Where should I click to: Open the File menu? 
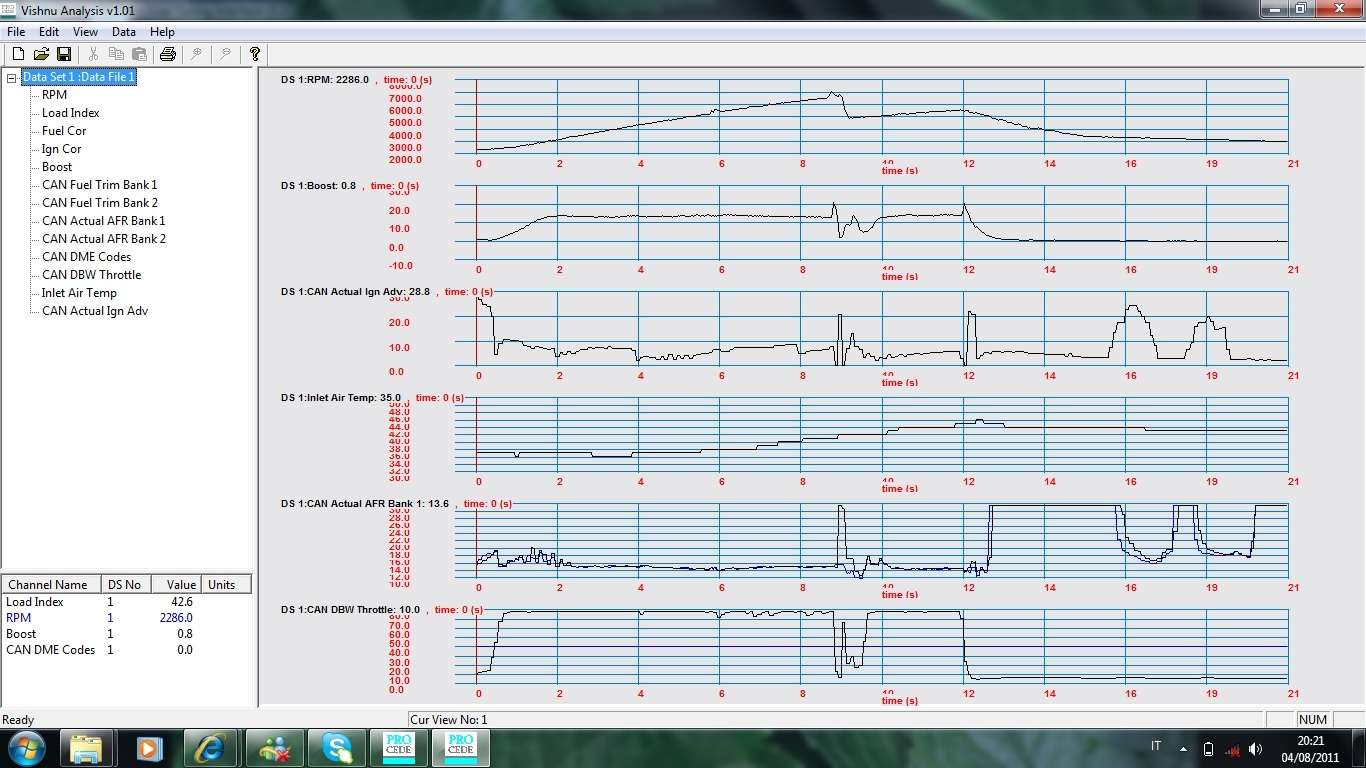(16, 32)
